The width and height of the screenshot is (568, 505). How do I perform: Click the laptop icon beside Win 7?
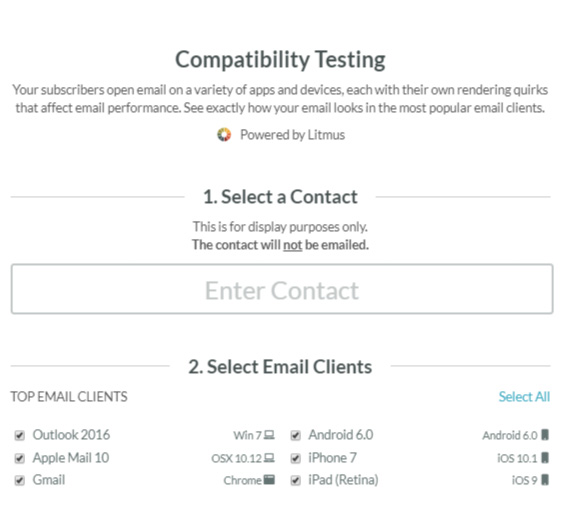(x=269, y=434)
